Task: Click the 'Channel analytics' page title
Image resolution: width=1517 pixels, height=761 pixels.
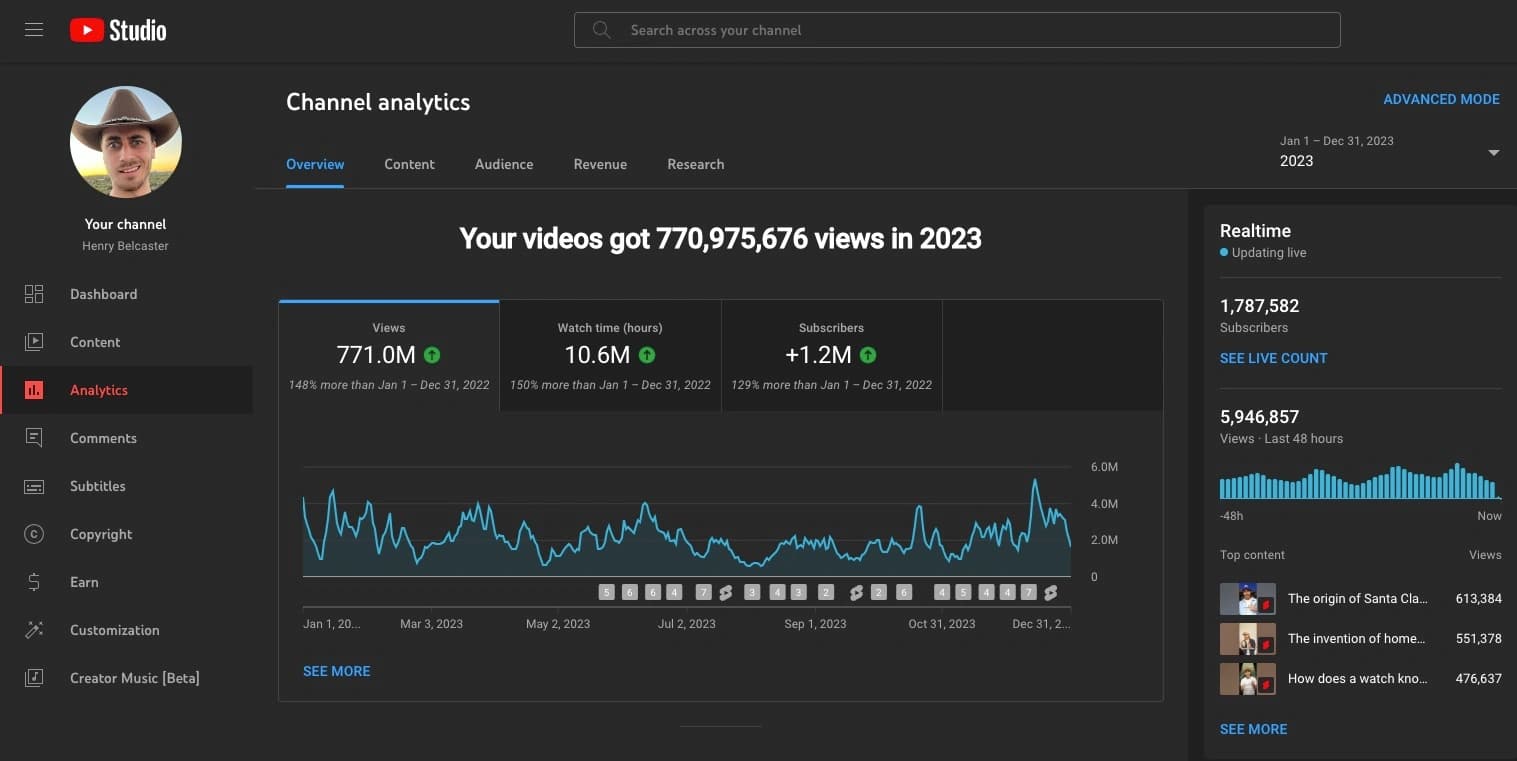Action: point(378,102)
